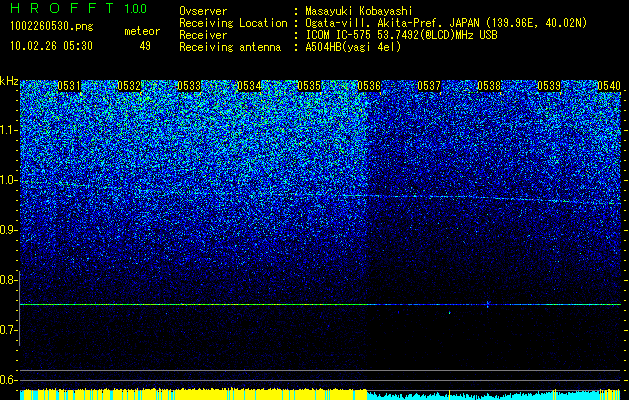Click the 0.8 kHz axis label
This screenshot has width=629, height=400.
pos(7,280)
